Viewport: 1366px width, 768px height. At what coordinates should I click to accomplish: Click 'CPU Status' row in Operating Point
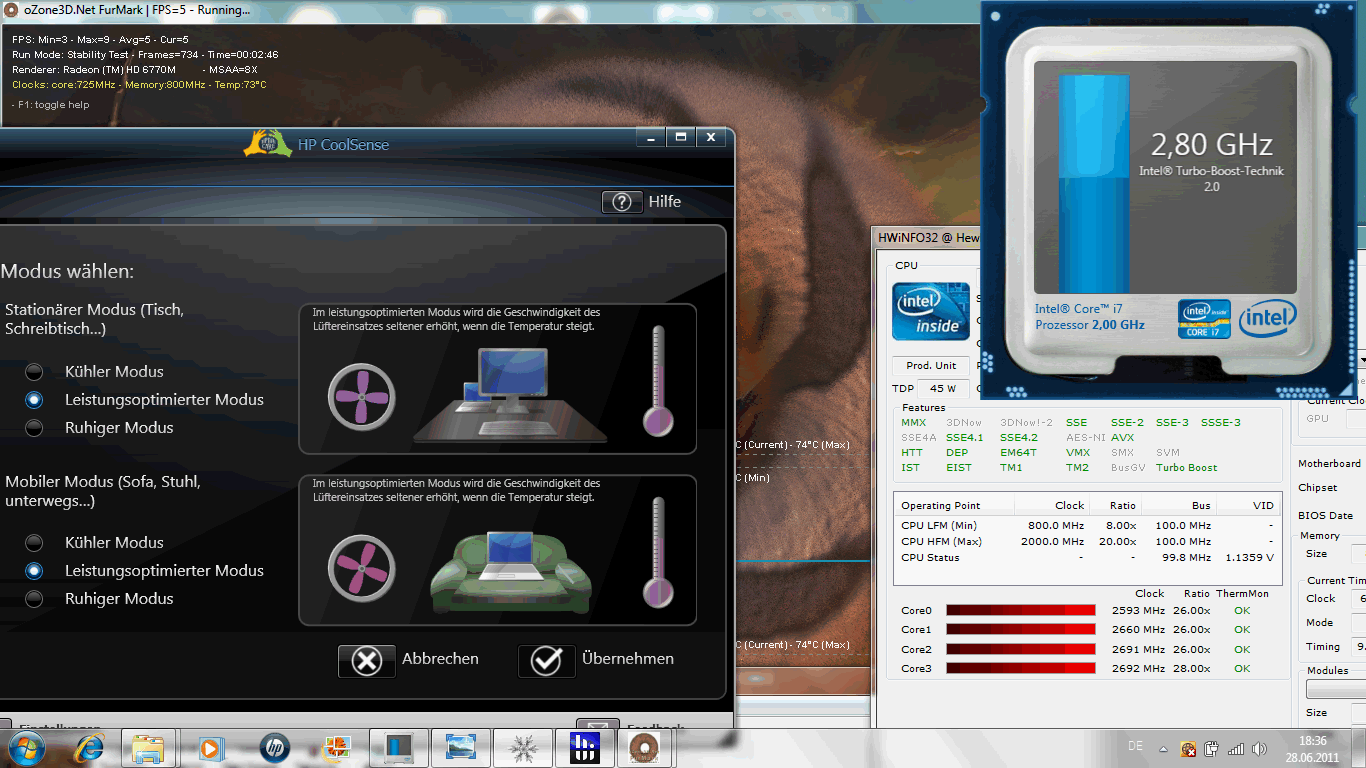point(1087,557)
